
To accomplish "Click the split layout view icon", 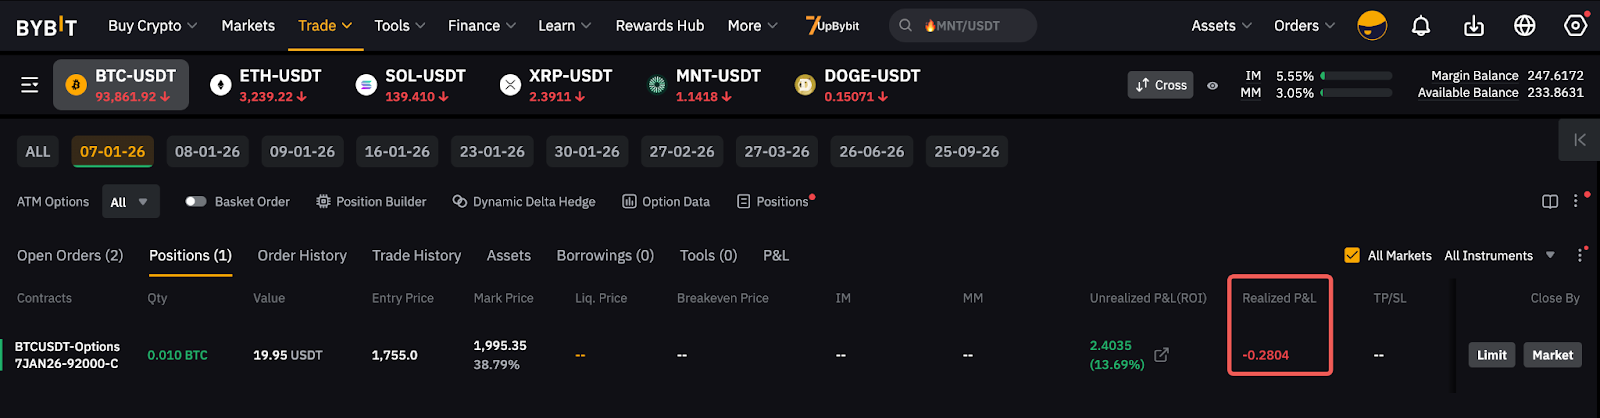I will (1550, 201).
